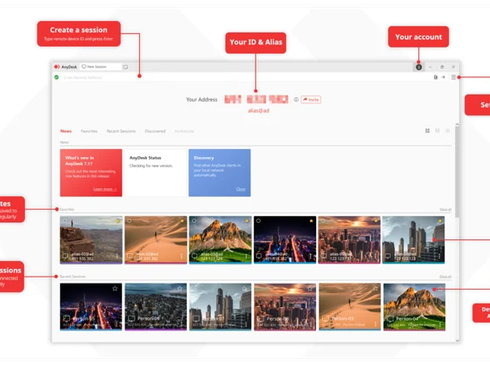Screen dimensions: 490x366
Task: Click status circle on canyon favorite tile
Action: pos(65,221)
